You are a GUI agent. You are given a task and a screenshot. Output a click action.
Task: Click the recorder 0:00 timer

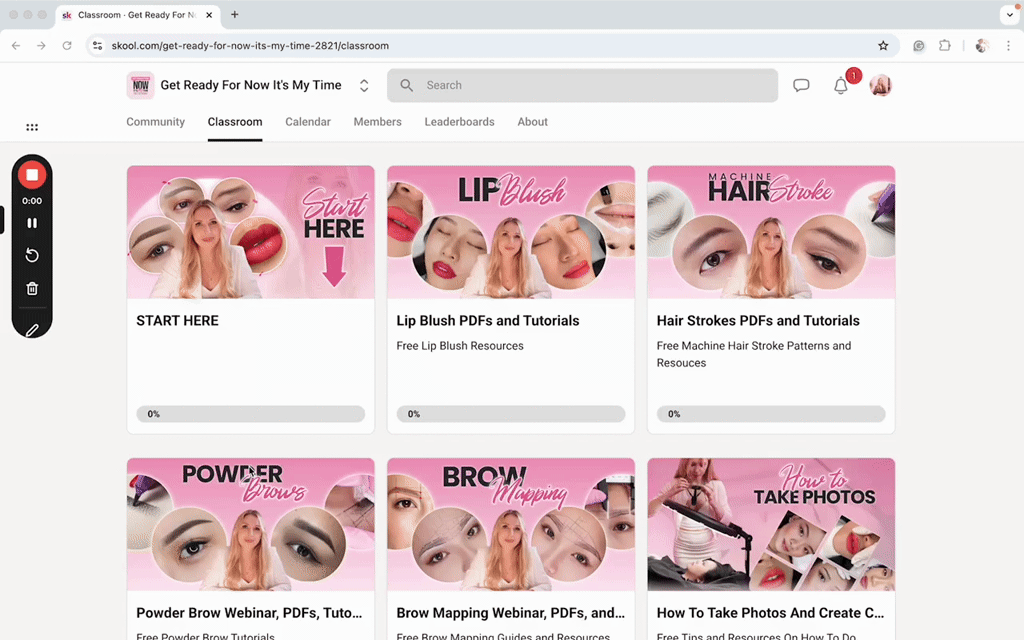coord(32,201)
